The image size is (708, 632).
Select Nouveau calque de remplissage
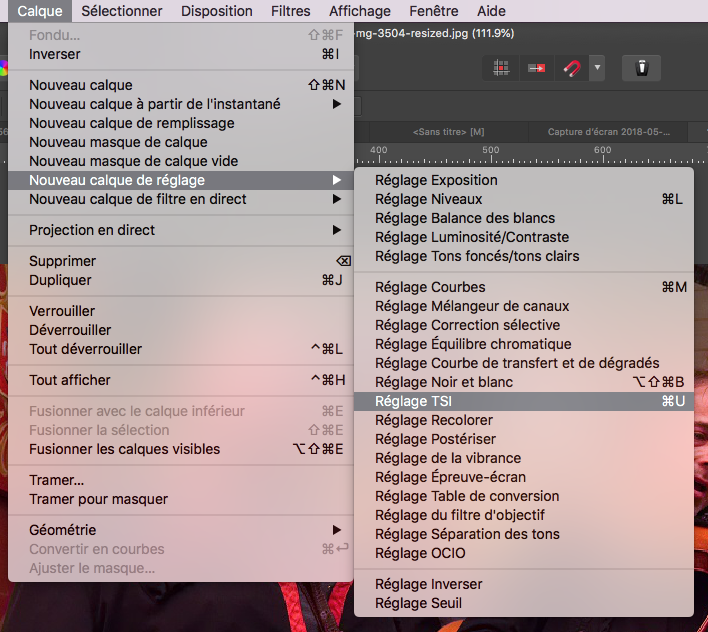(181, 123)
